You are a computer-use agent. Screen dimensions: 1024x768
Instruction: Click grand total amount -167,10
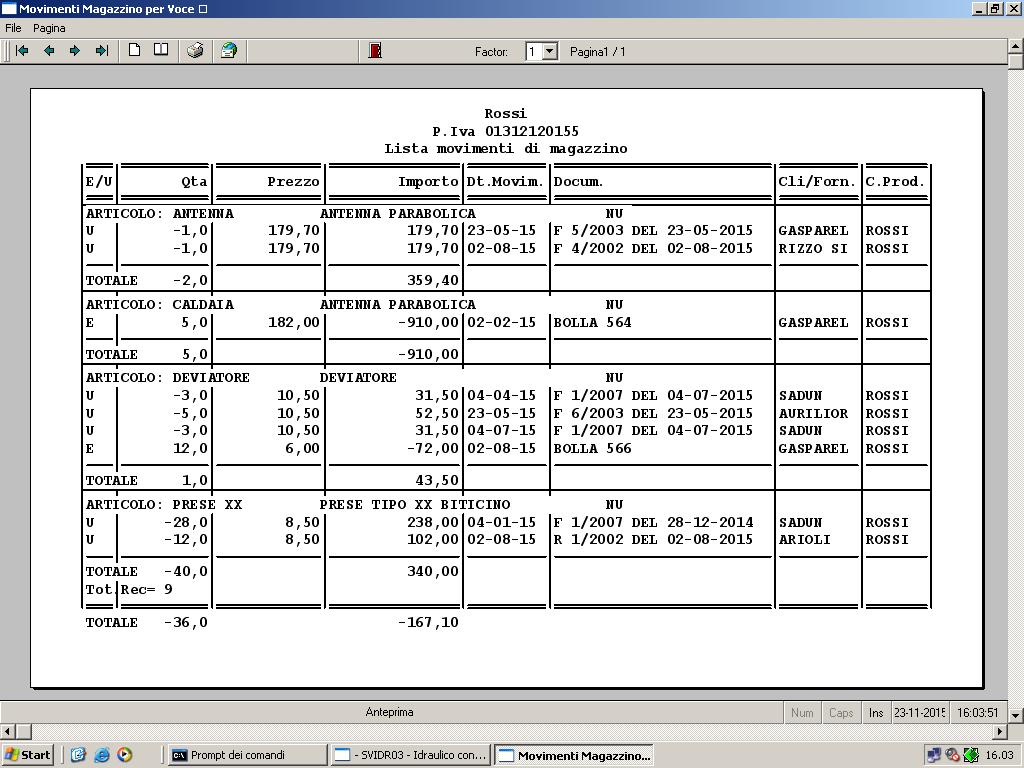click(428, 622)
